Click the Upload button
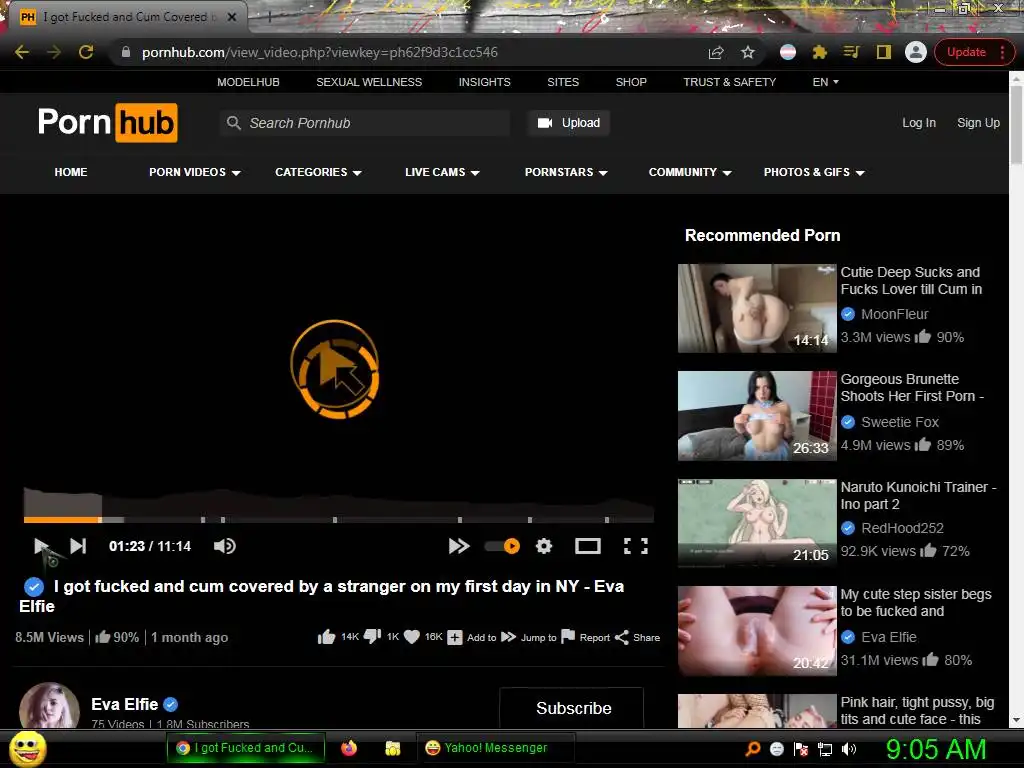Image resolution: width=1024 pixels, height=768 pixels. point(569,123)
